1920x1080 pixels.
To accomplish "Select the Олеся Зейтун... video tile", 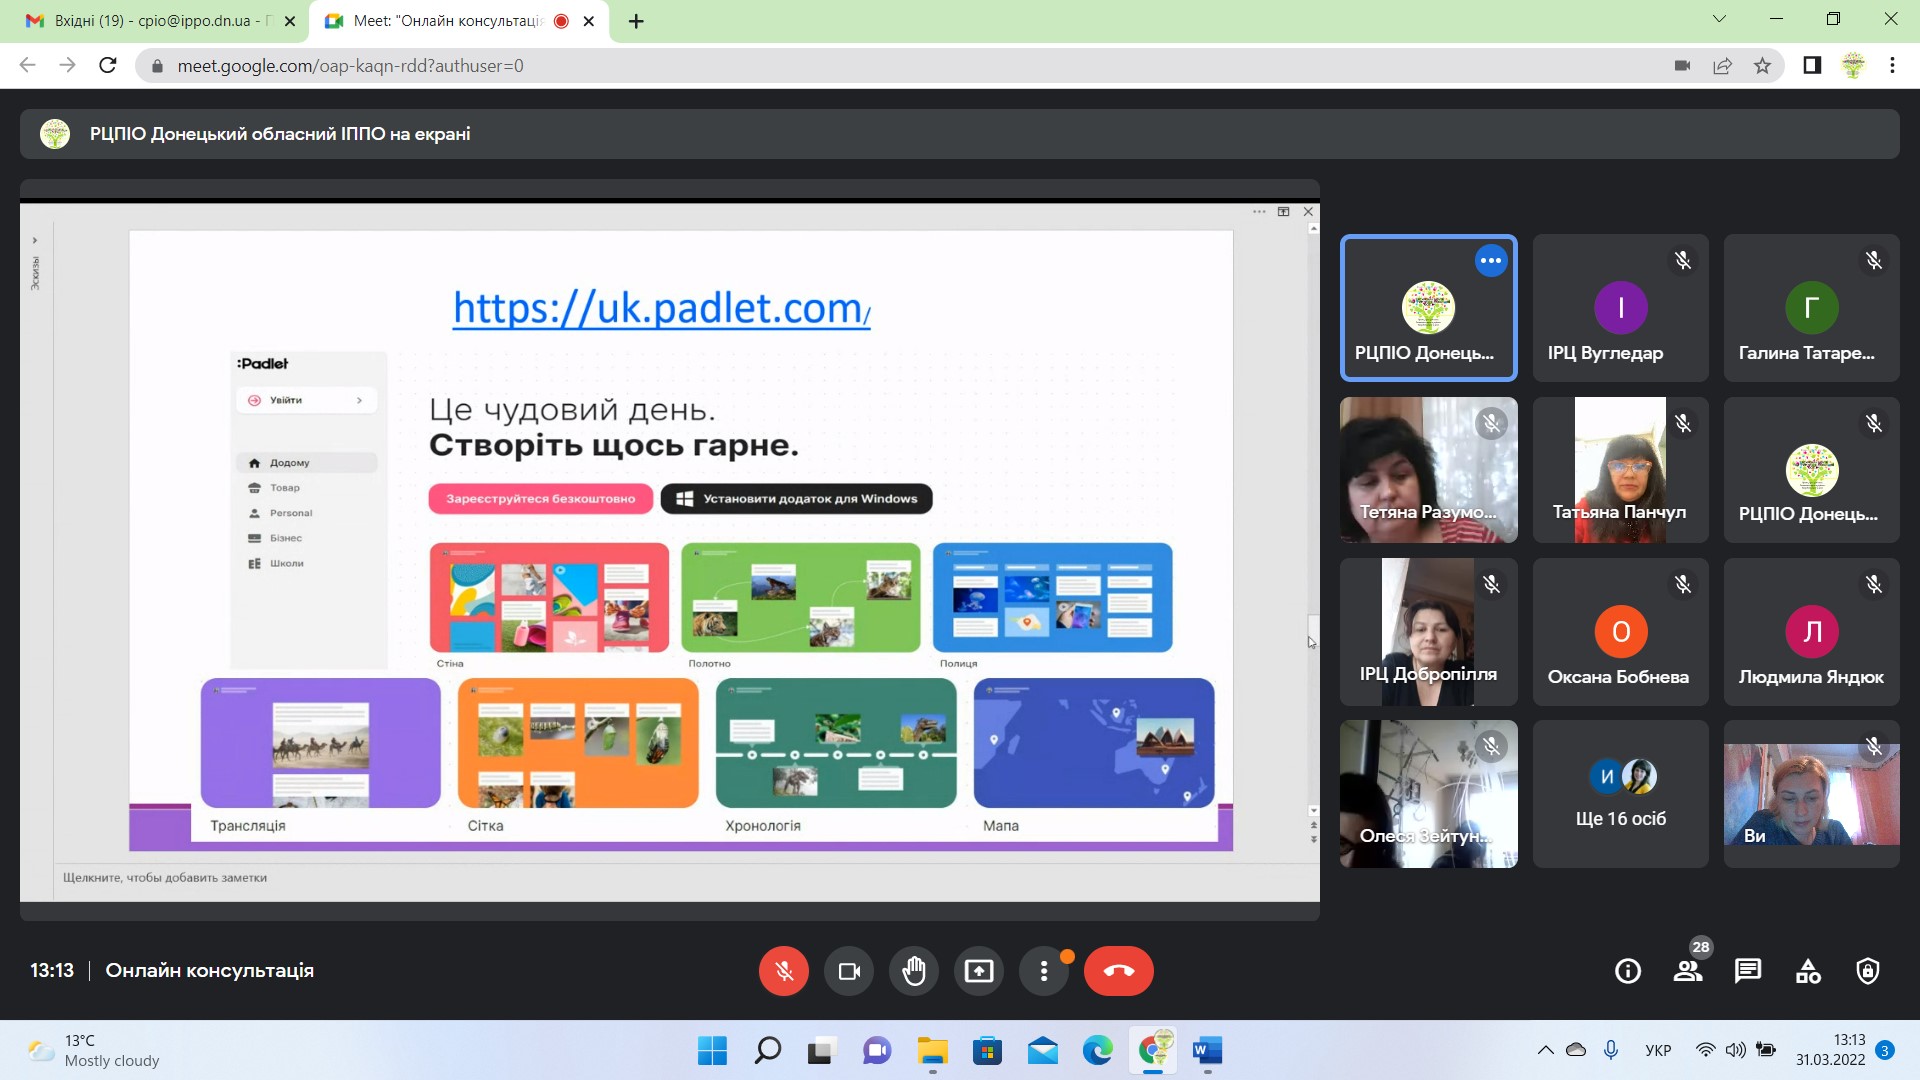I will [x=1429, y=794].
